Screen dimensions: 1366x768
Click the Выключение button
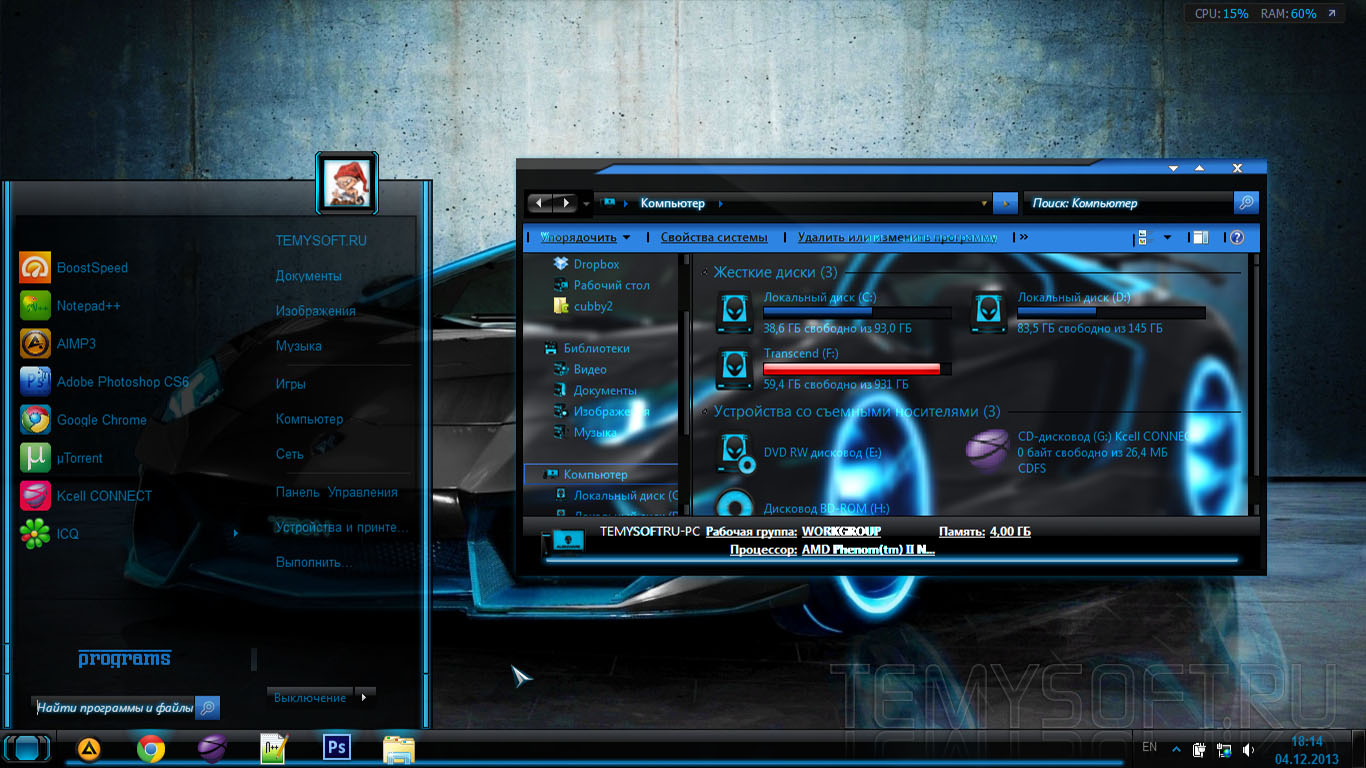point(310,697)
